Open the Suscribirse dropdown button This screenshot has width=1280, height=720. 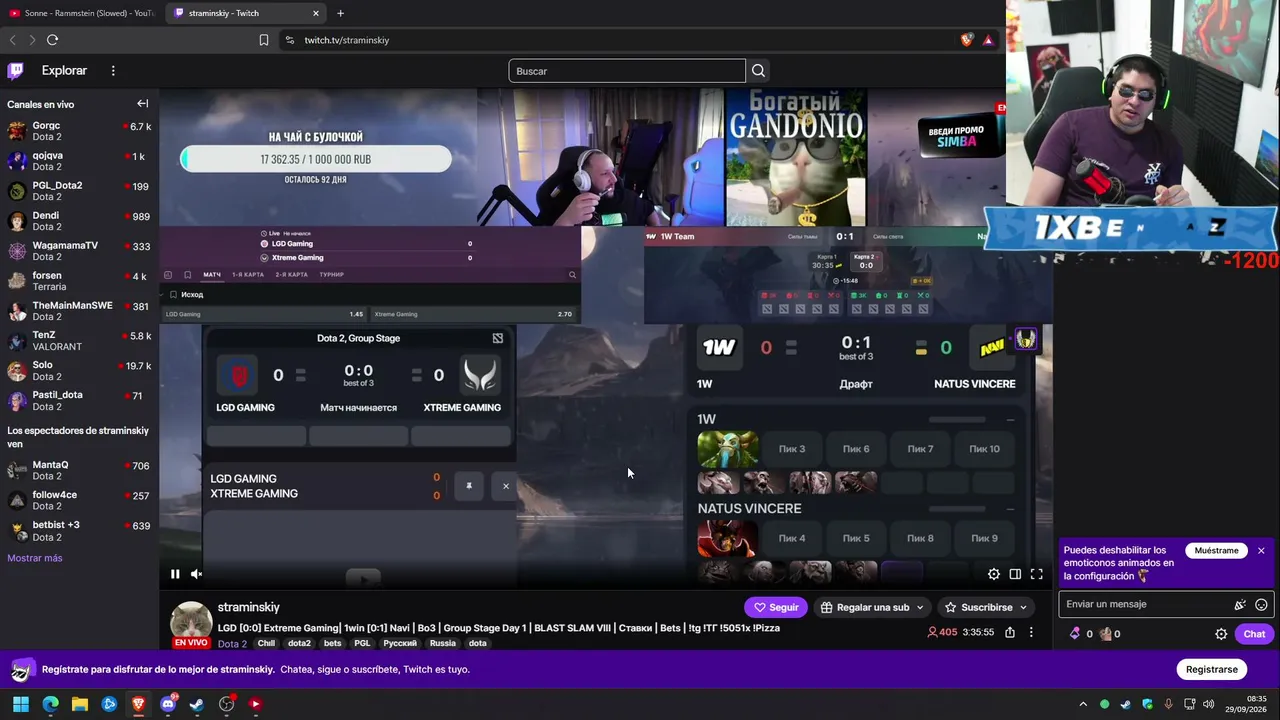[x=986, y=607]
